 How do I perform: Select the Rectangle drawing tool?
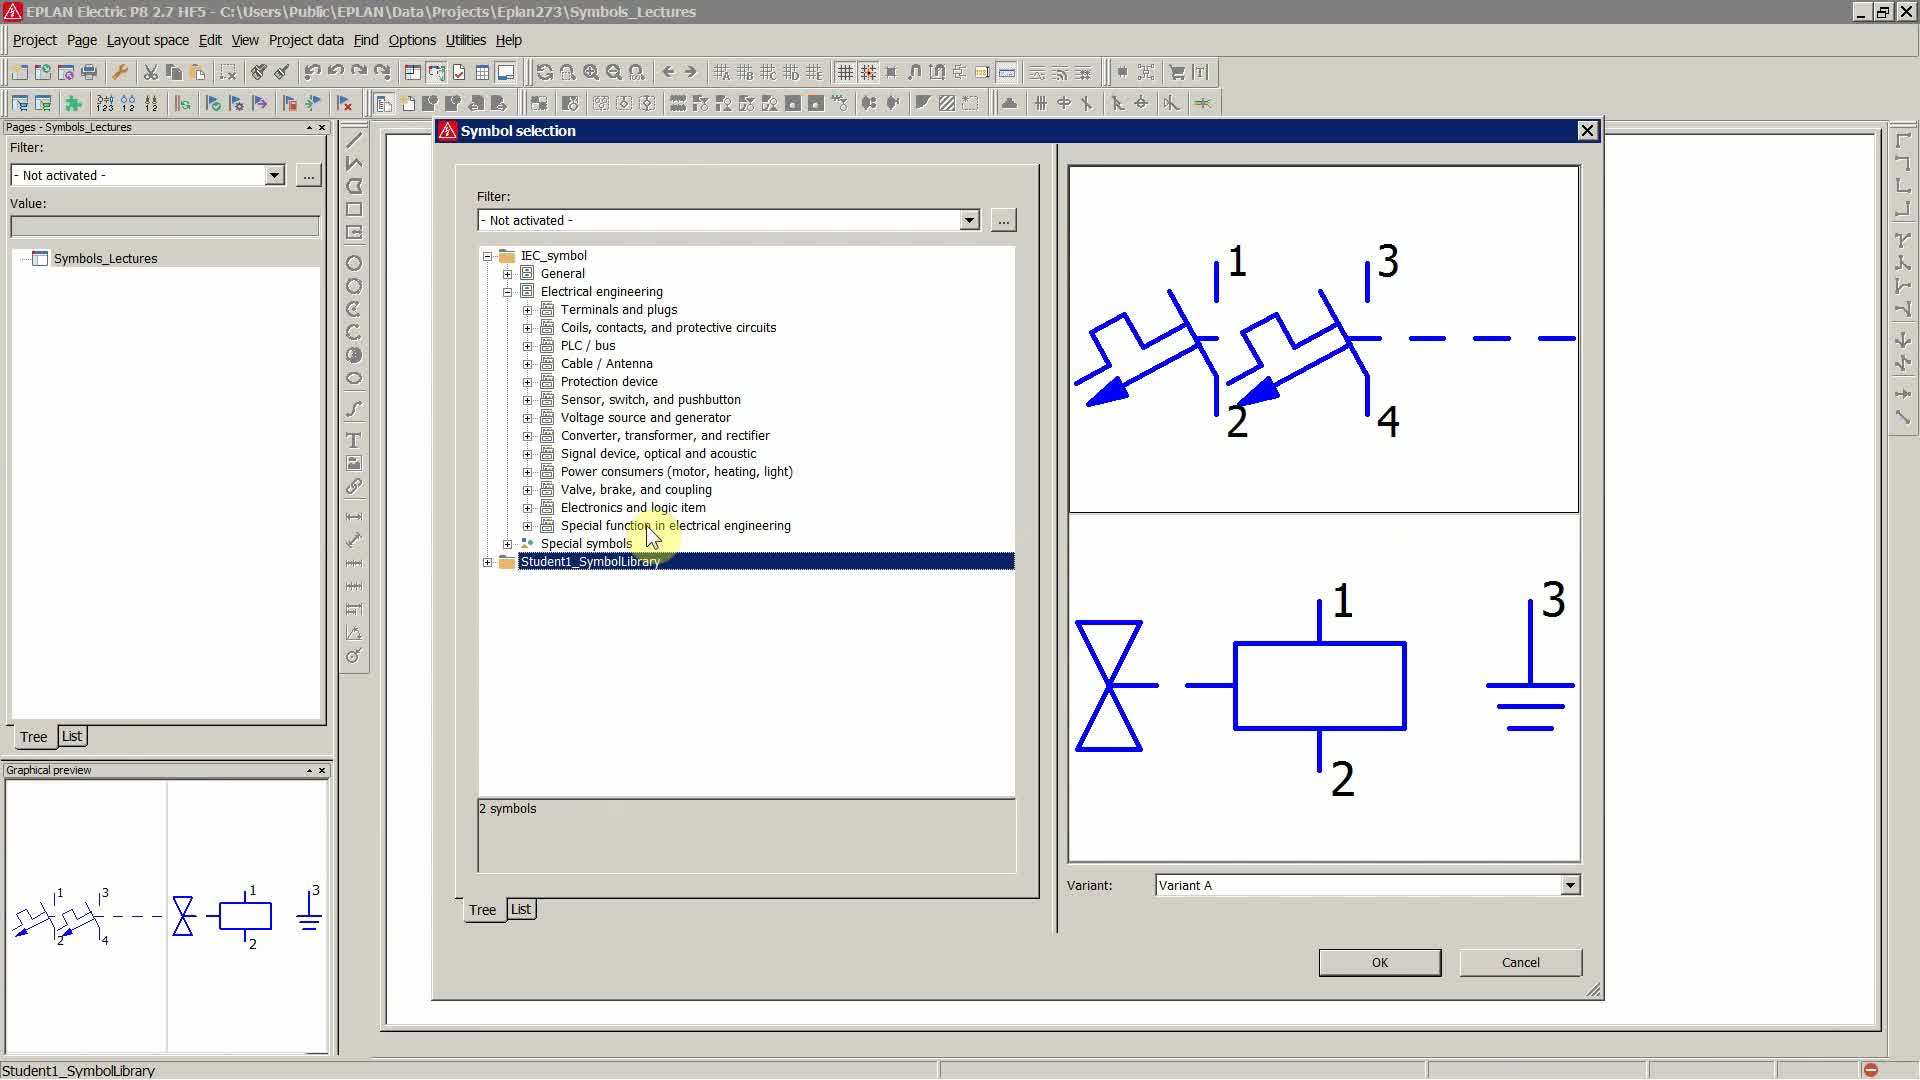tap(354, 210)
